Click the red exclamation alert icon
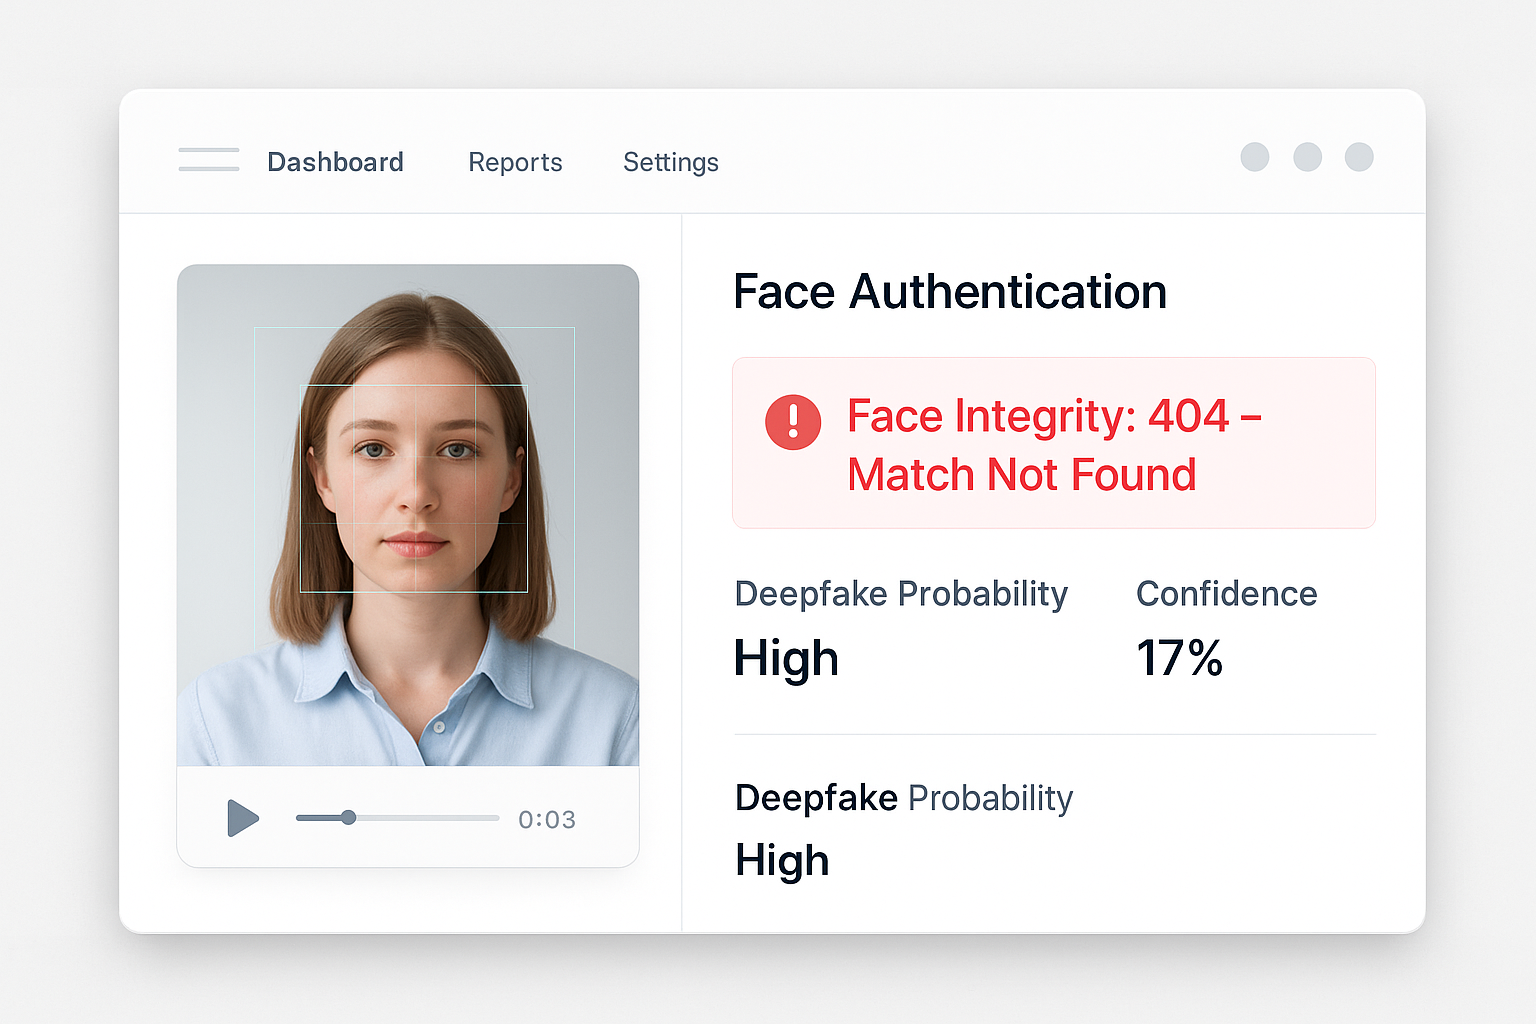This screenshot has width=1536, height=1024. [793, 421]
